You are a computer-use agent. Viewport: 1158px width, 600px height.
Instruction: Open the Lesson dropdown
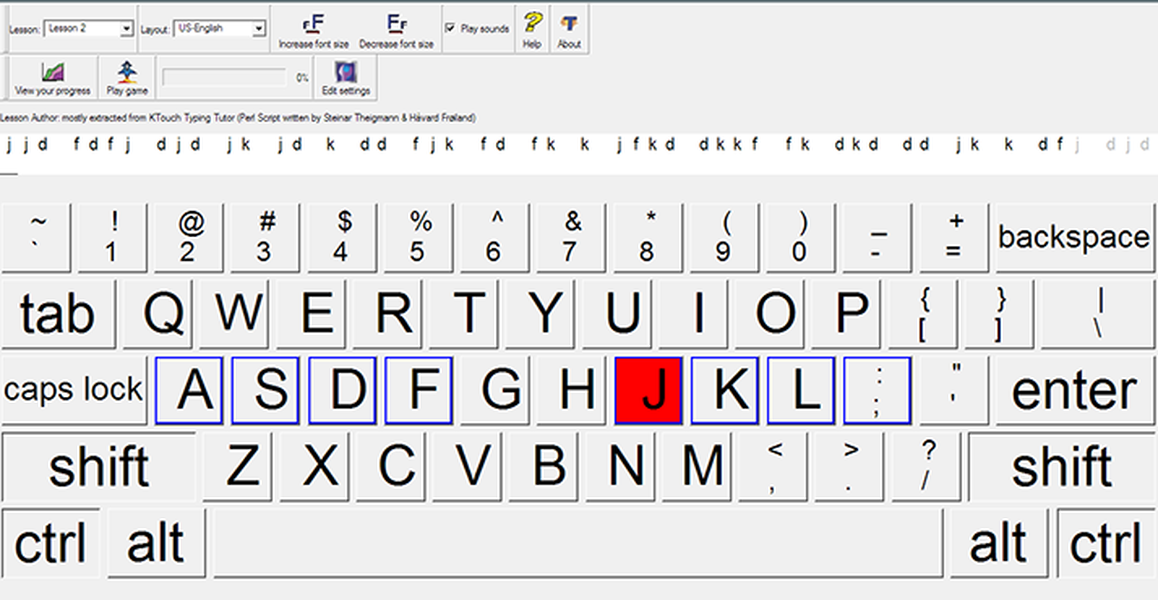point(89,29)
